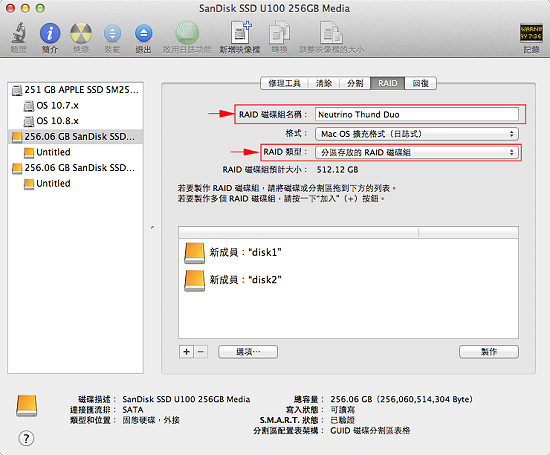Click the large orange drive icon at bottom

tap(27, 406)
